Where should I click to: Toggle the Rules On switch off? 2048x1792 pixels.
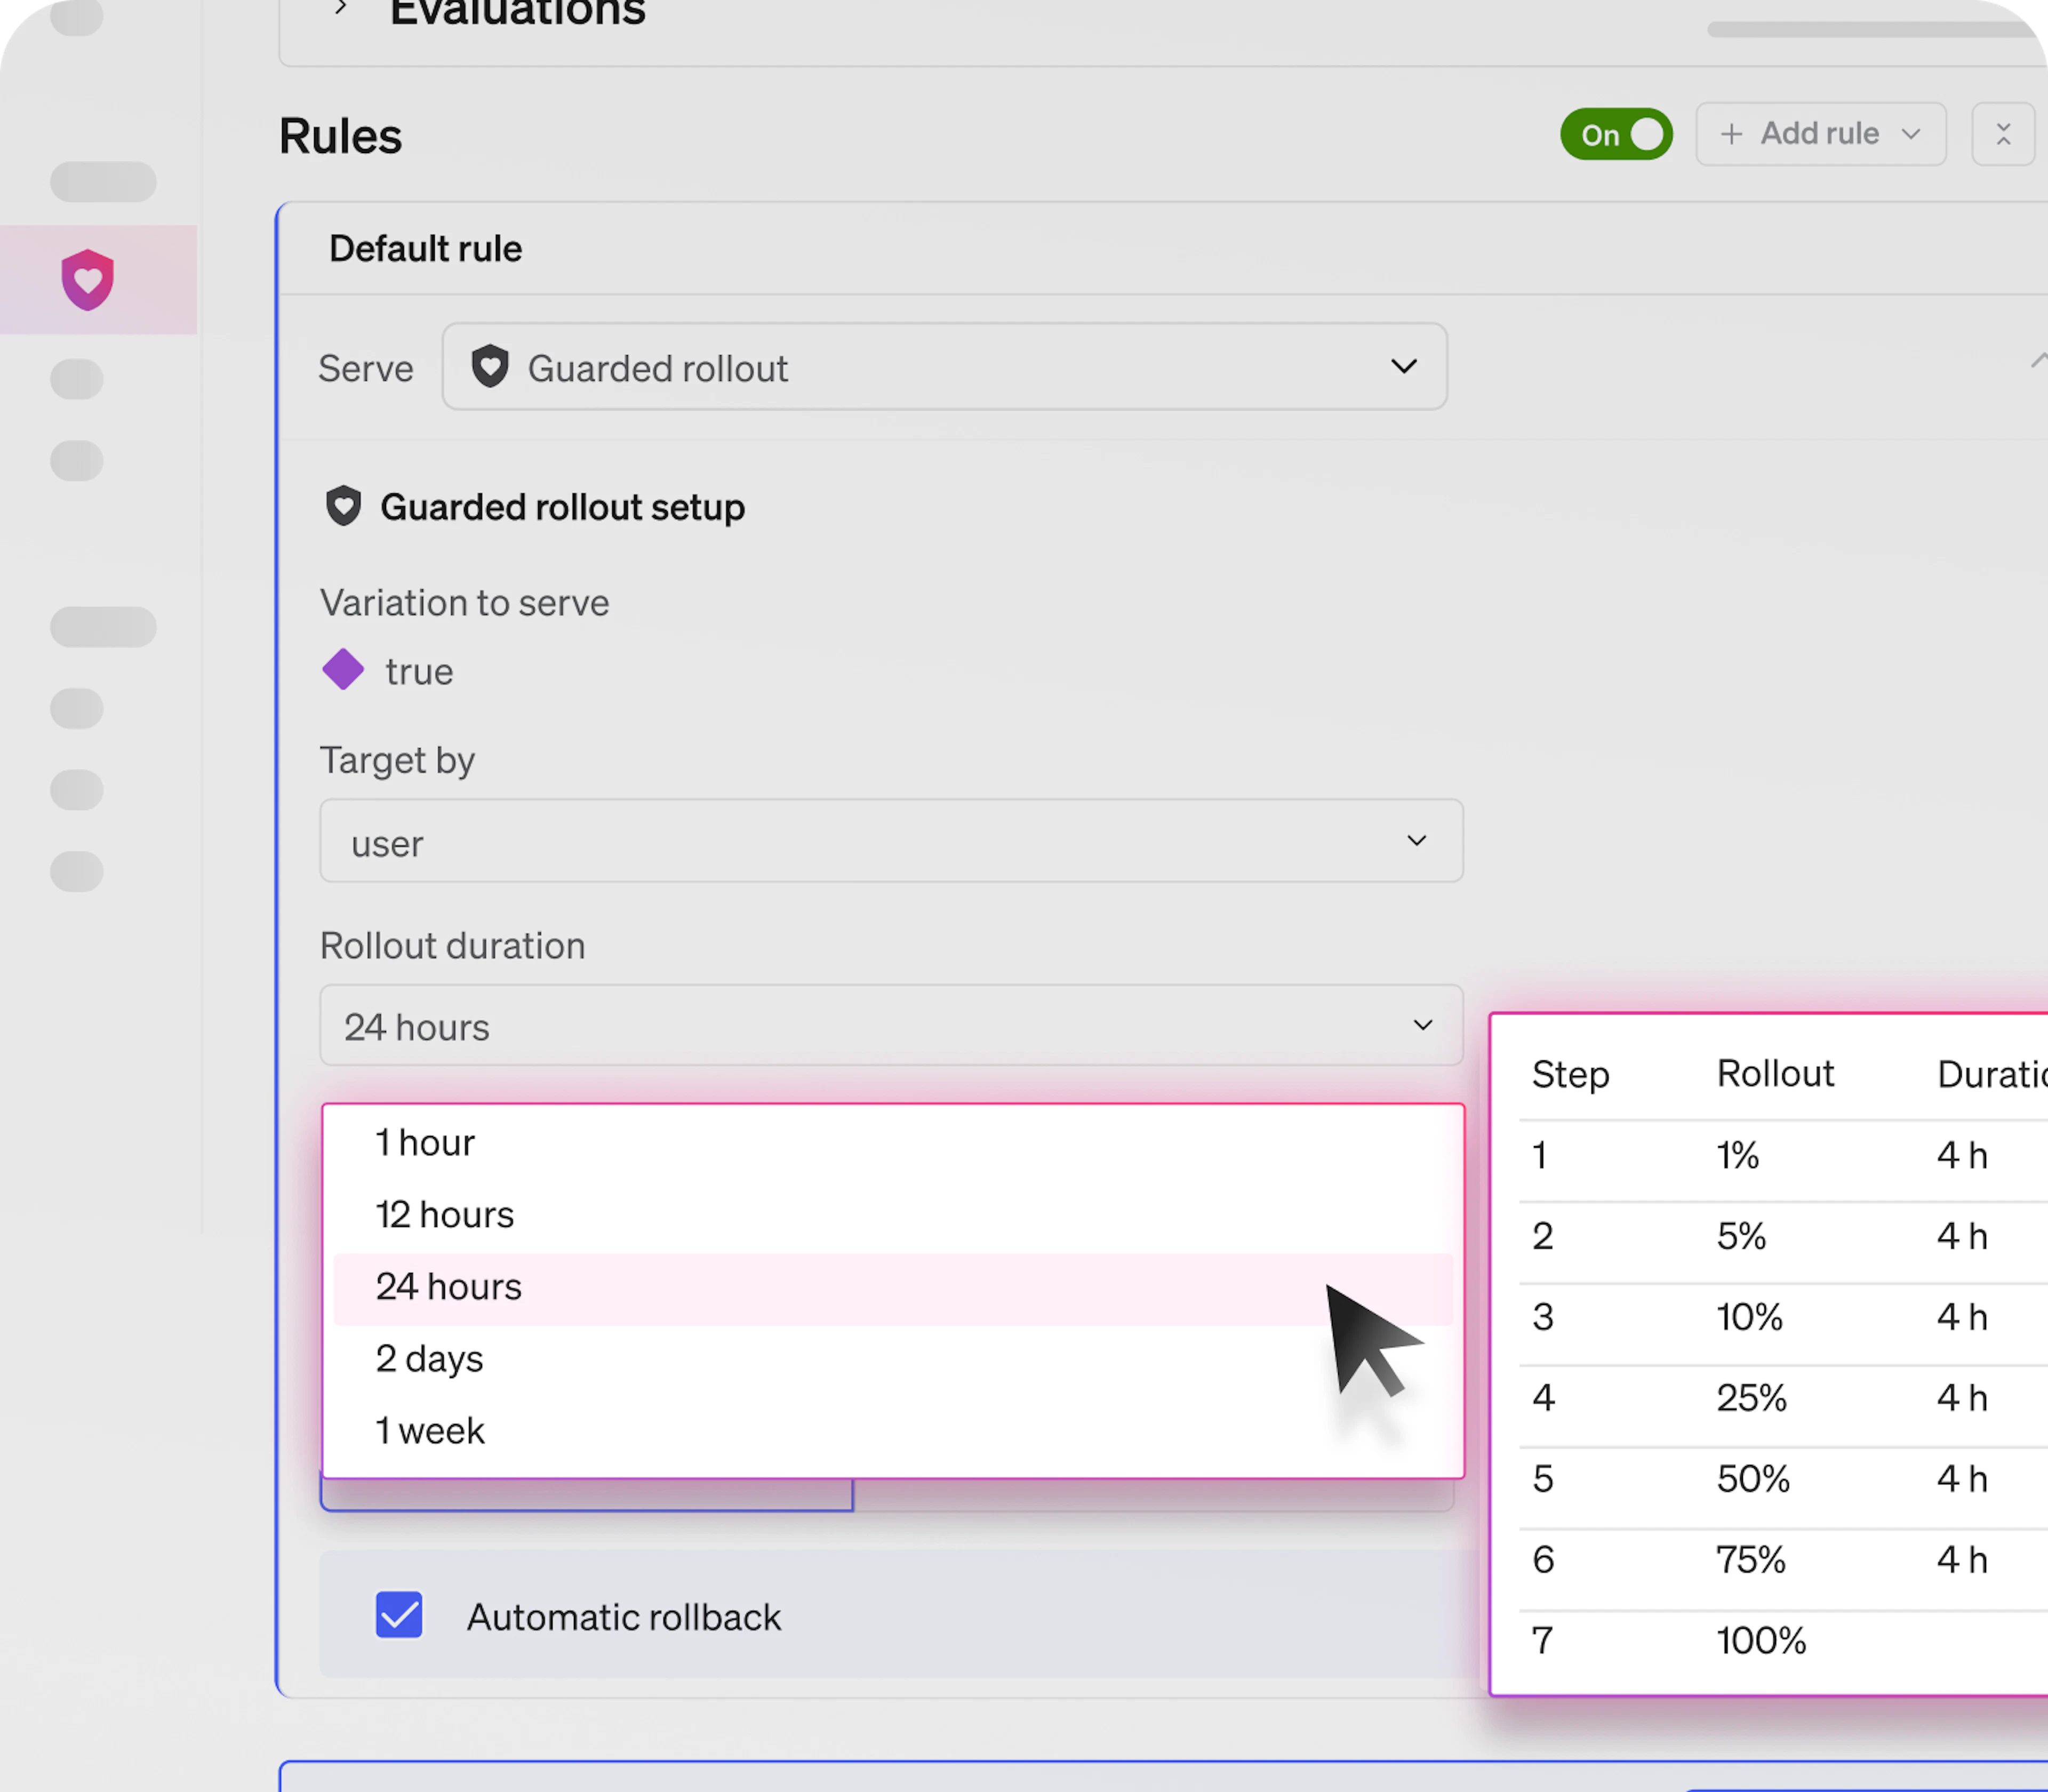pyautogui.click(x=1616, y=134)
